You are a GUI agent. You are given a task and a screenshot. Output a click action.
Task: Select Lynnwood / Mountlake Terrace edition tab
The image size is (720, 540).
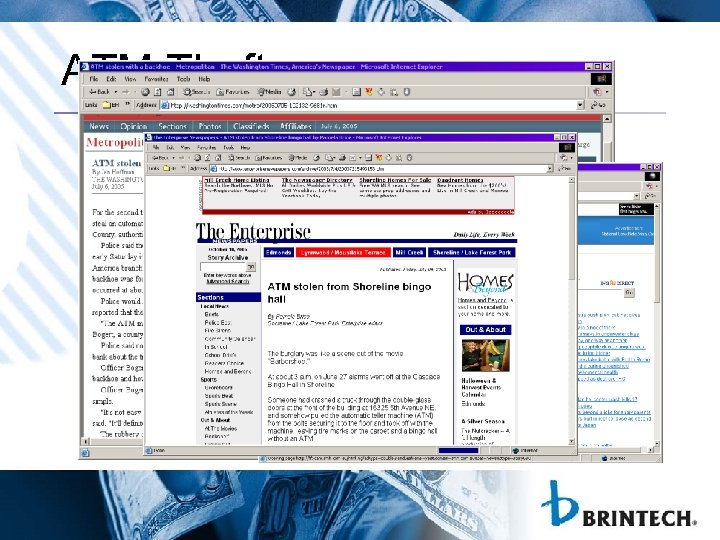click(343, 253)
